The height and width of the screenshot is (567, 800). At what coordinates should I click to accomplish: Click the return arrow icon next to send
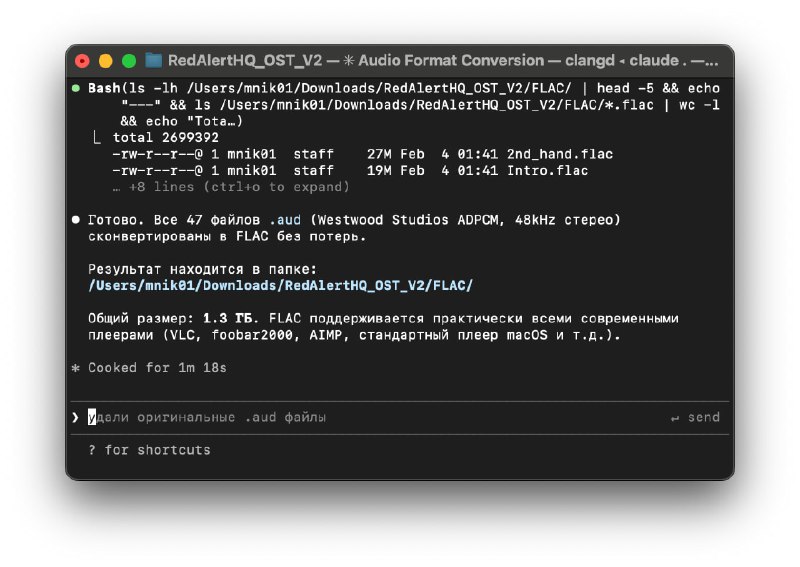click(x=675, y=417)
